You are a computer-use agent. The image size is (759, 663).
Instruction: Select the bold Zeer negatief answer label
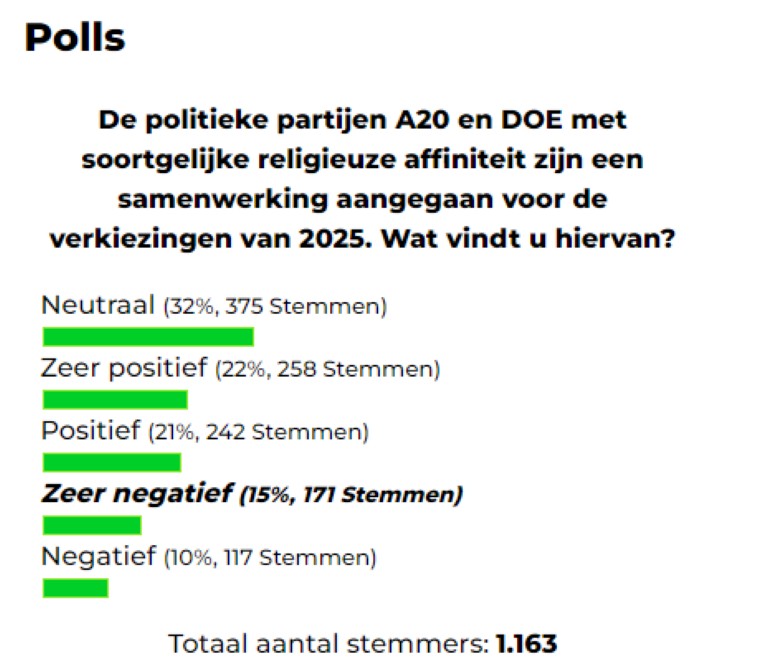(136, 493)
